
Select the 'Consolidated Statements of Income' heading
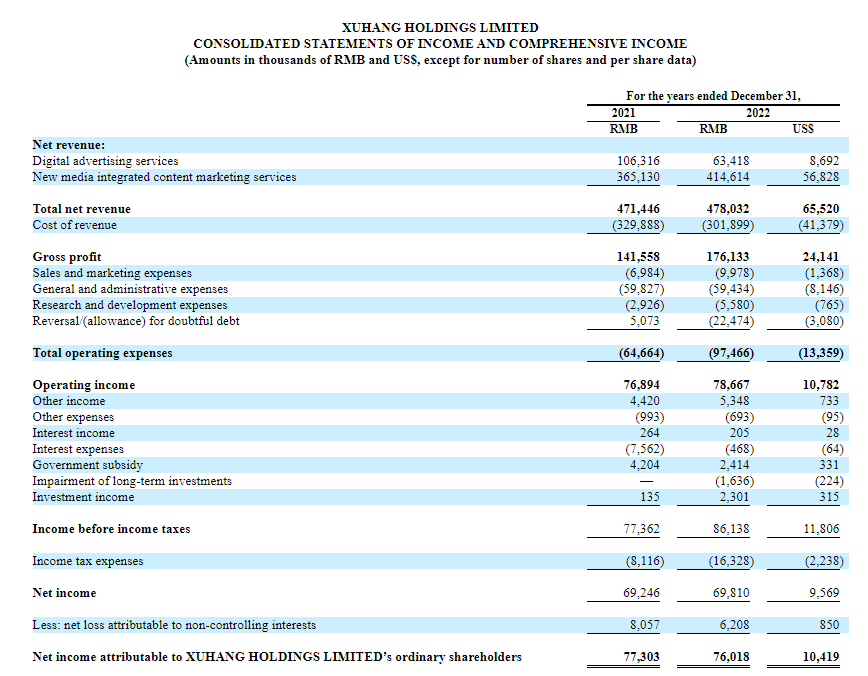440,44
